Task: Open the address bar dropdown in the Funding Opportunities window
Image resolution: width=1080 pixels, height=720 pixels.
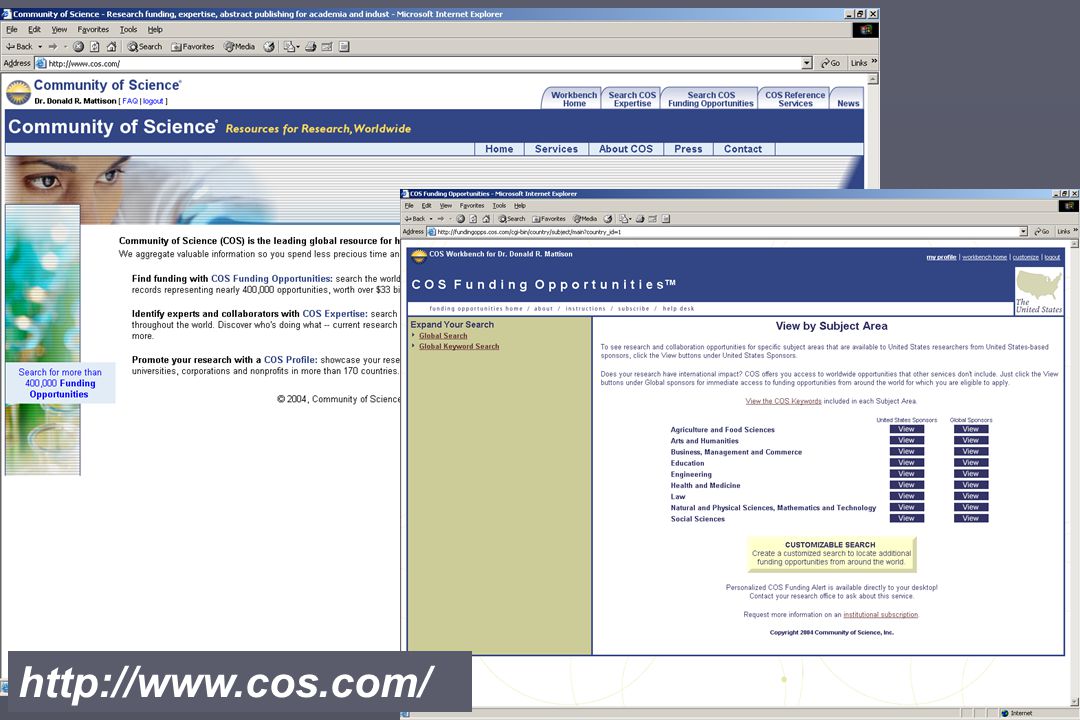Action: (x=1024, y=232)
